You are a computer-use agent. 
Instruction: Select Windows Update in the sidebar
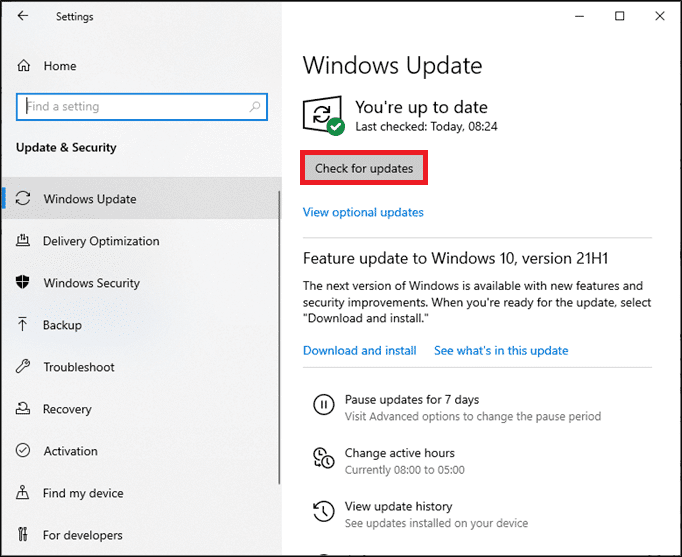click(90, 199)
